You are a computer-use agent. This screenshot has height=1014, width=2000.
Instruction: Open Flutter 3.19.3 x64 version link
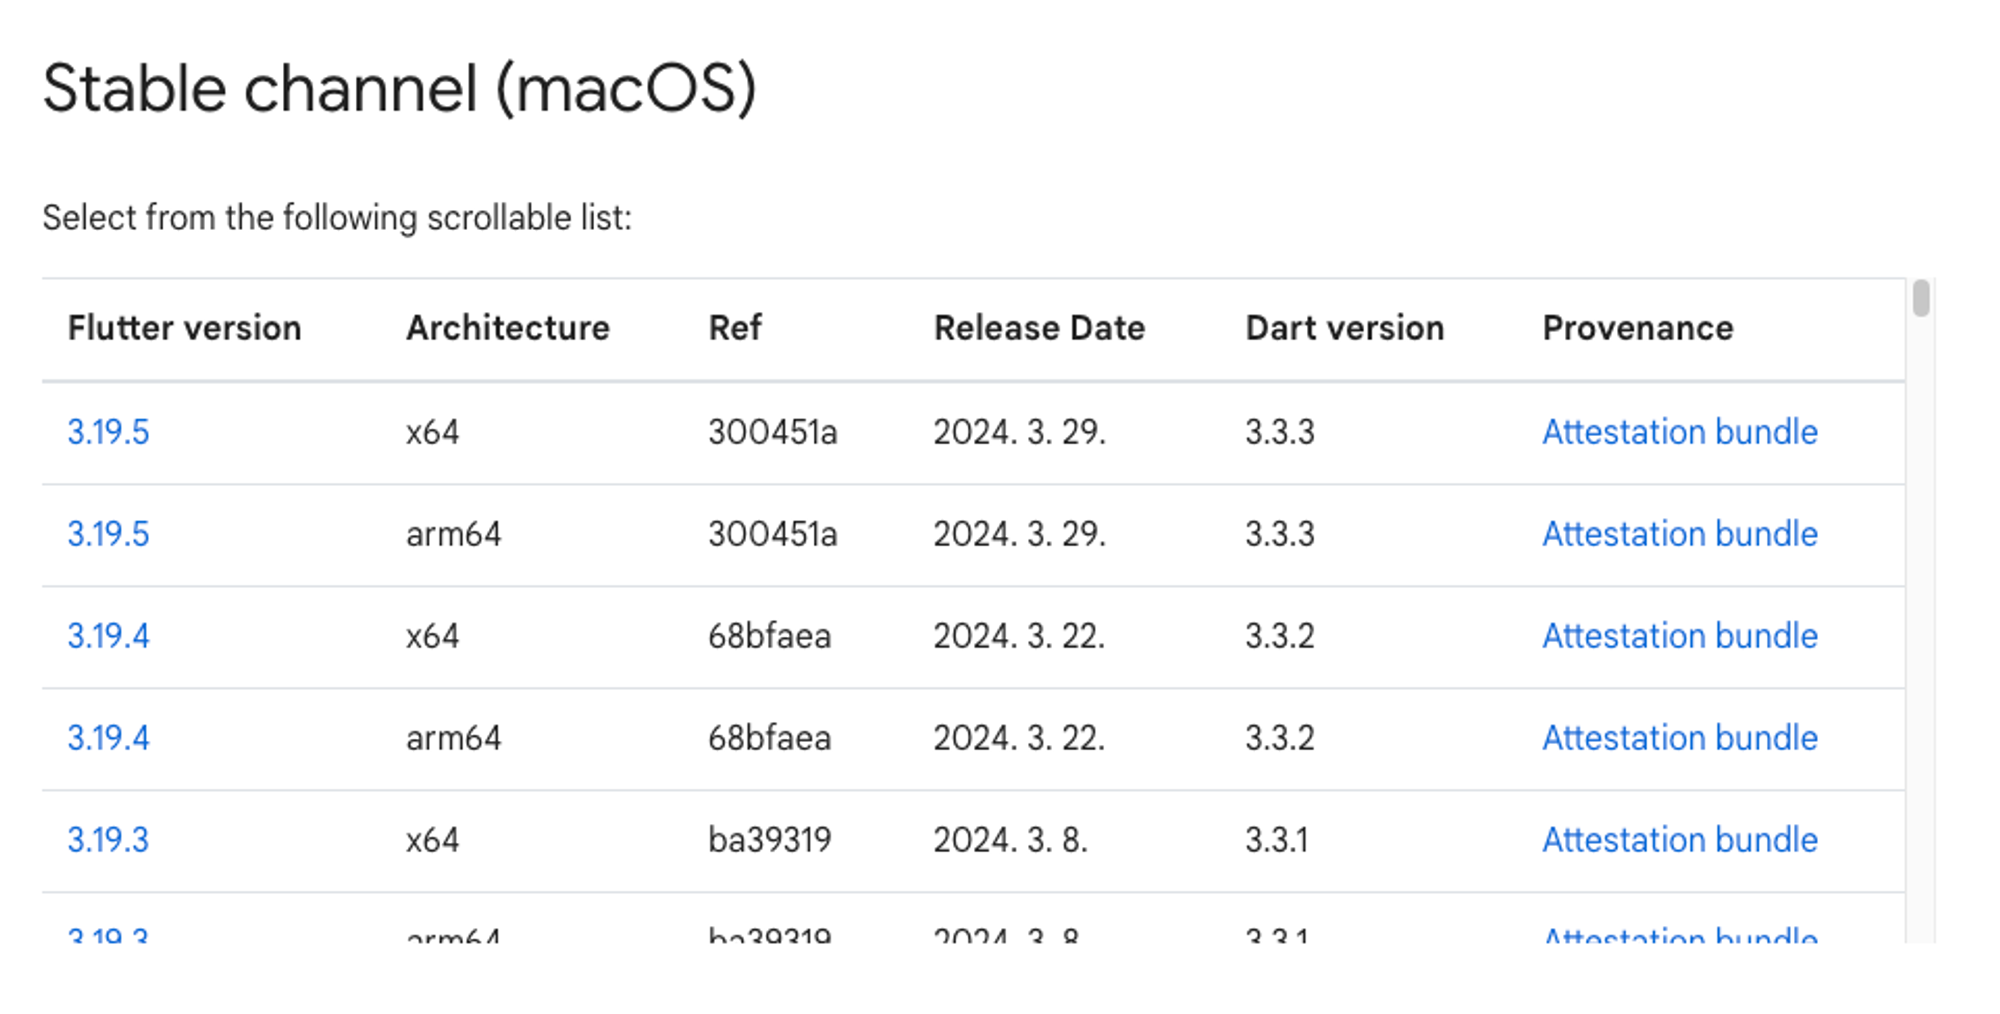[x=108, y=840]
